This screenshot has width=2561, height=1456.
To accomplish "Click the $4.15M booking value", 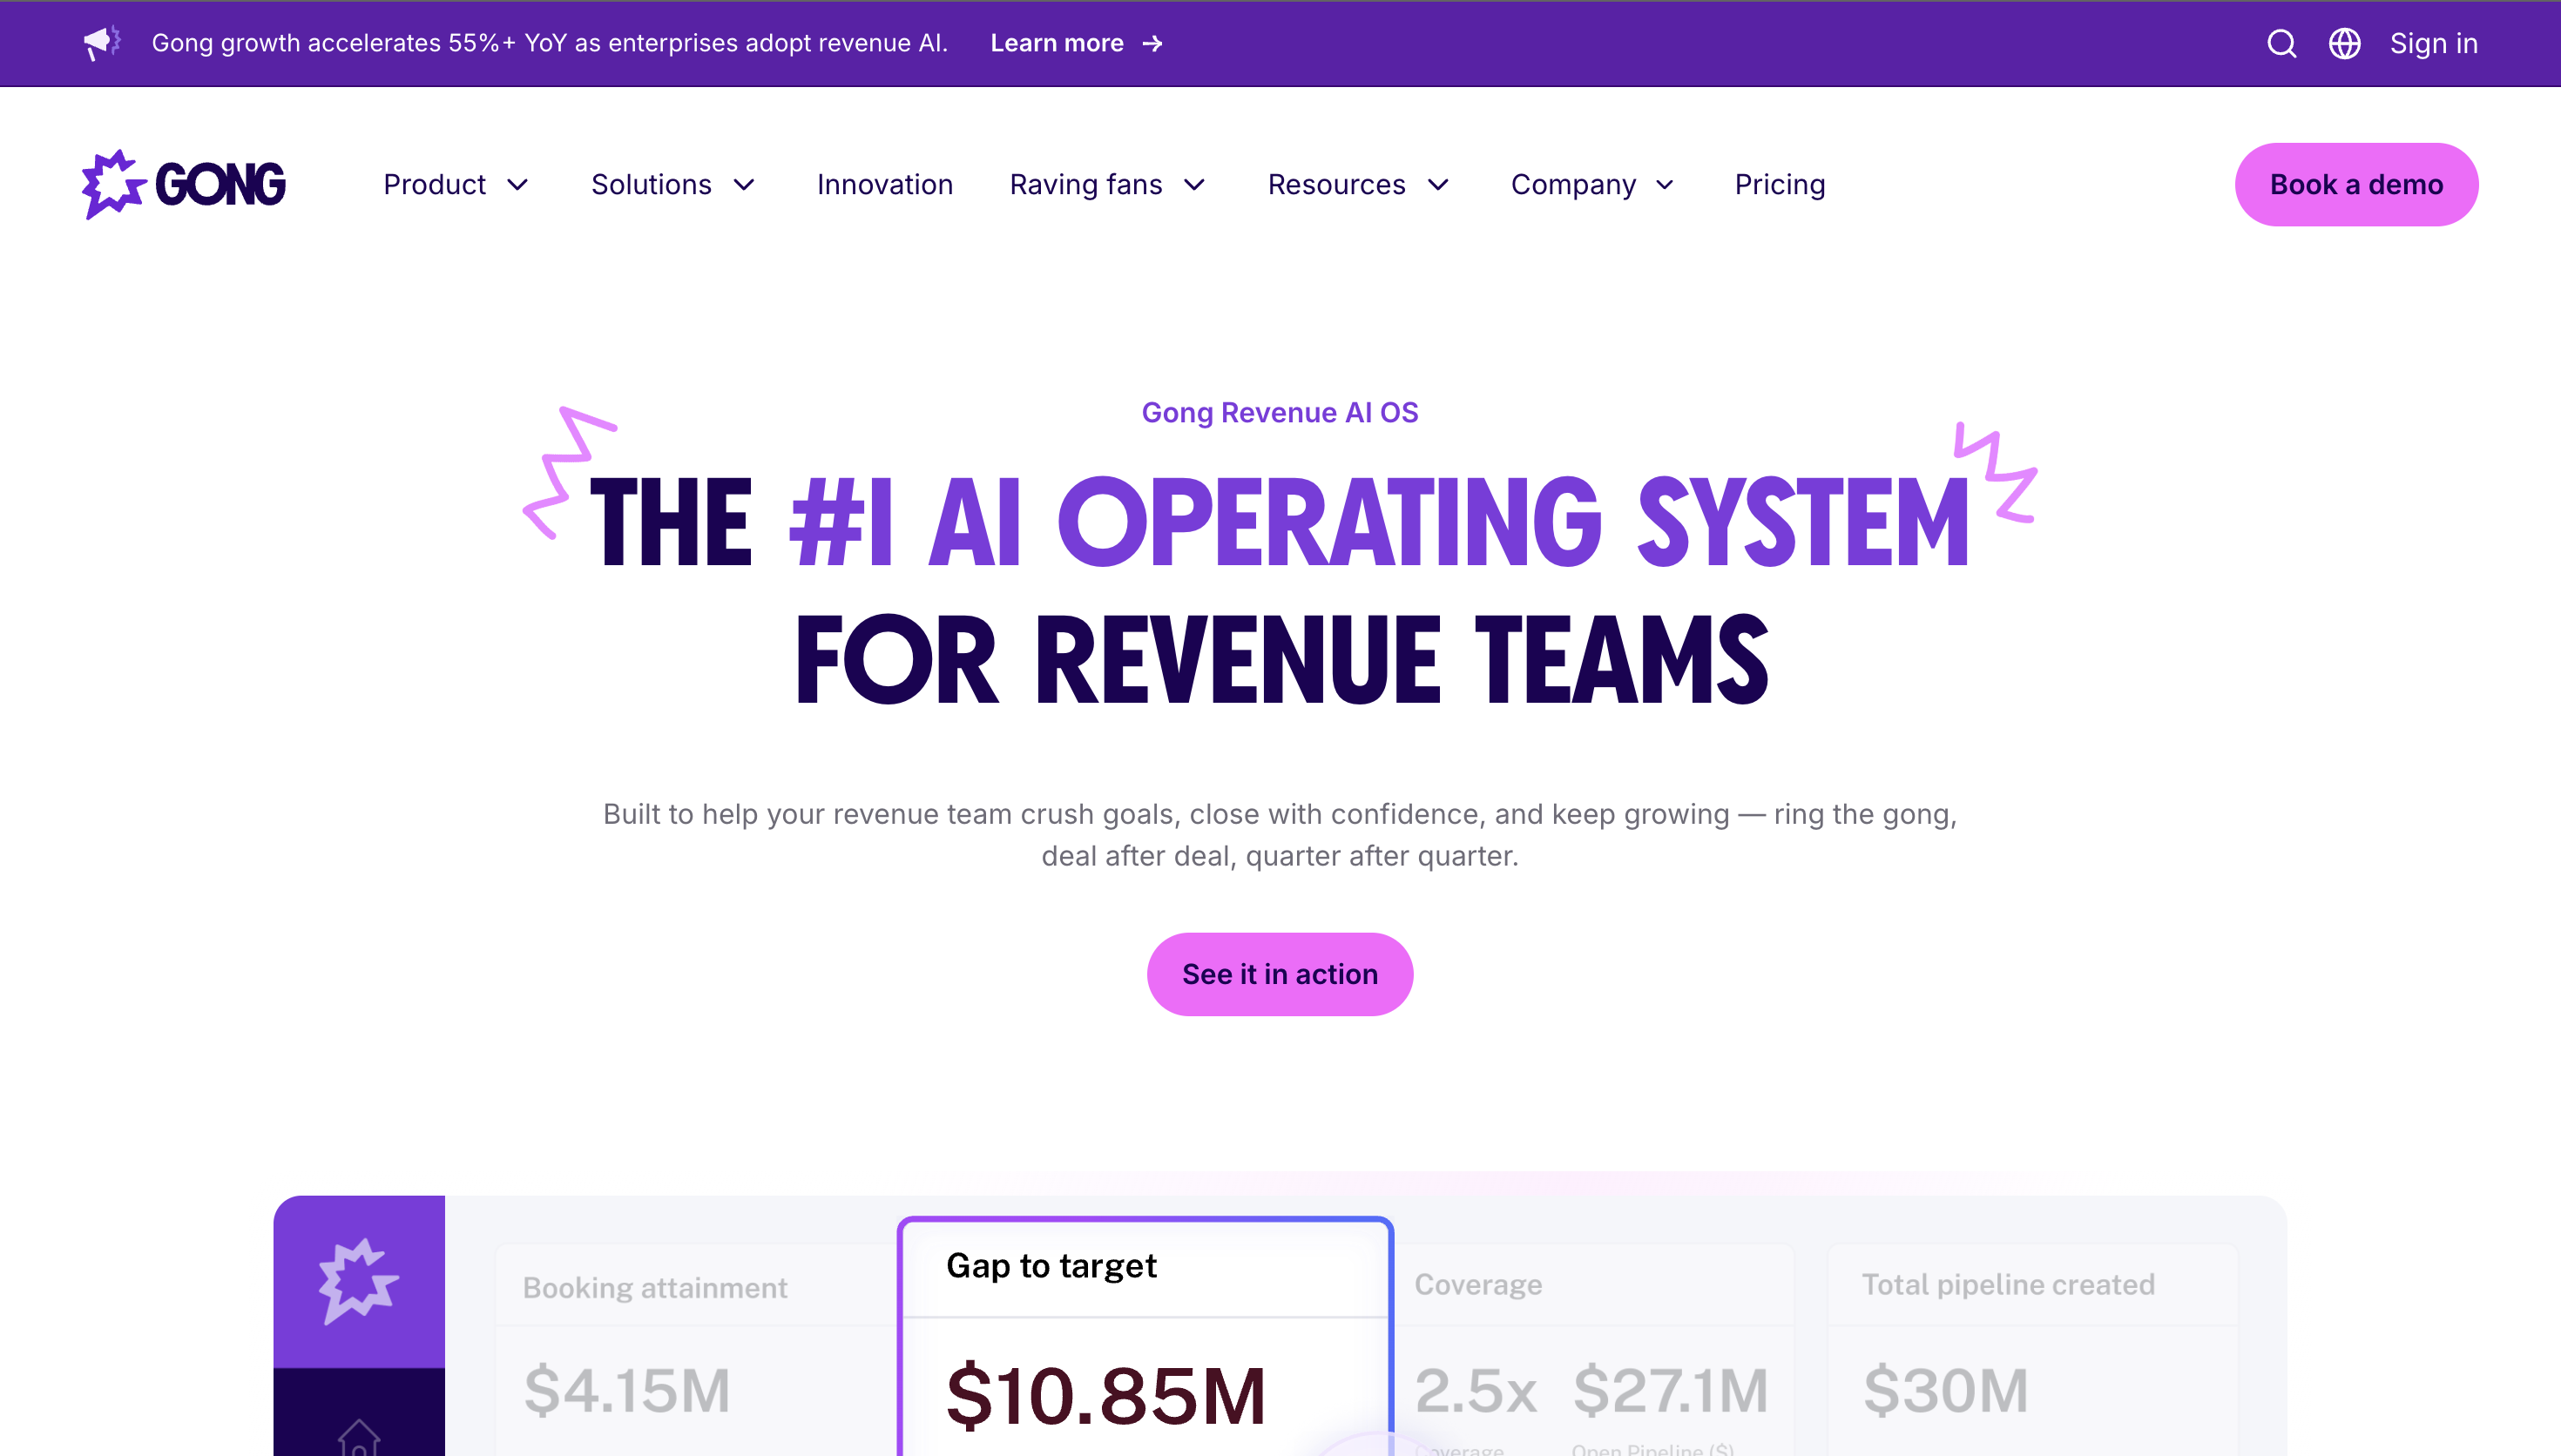I will [x=627, y=1390].
